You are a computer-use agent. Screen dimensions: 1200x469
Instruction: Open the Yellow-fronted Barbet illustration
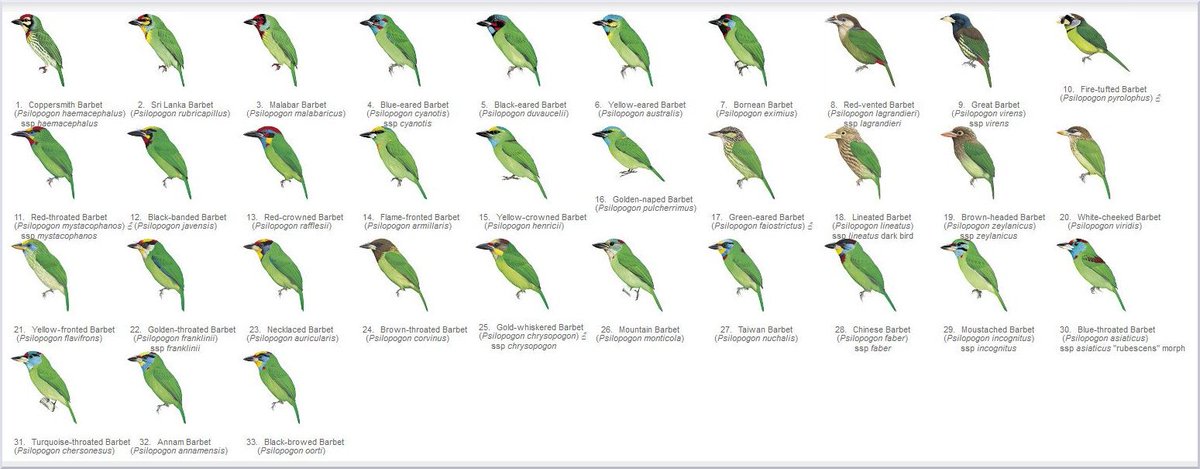pyautogui.click(x=40, y=274)
